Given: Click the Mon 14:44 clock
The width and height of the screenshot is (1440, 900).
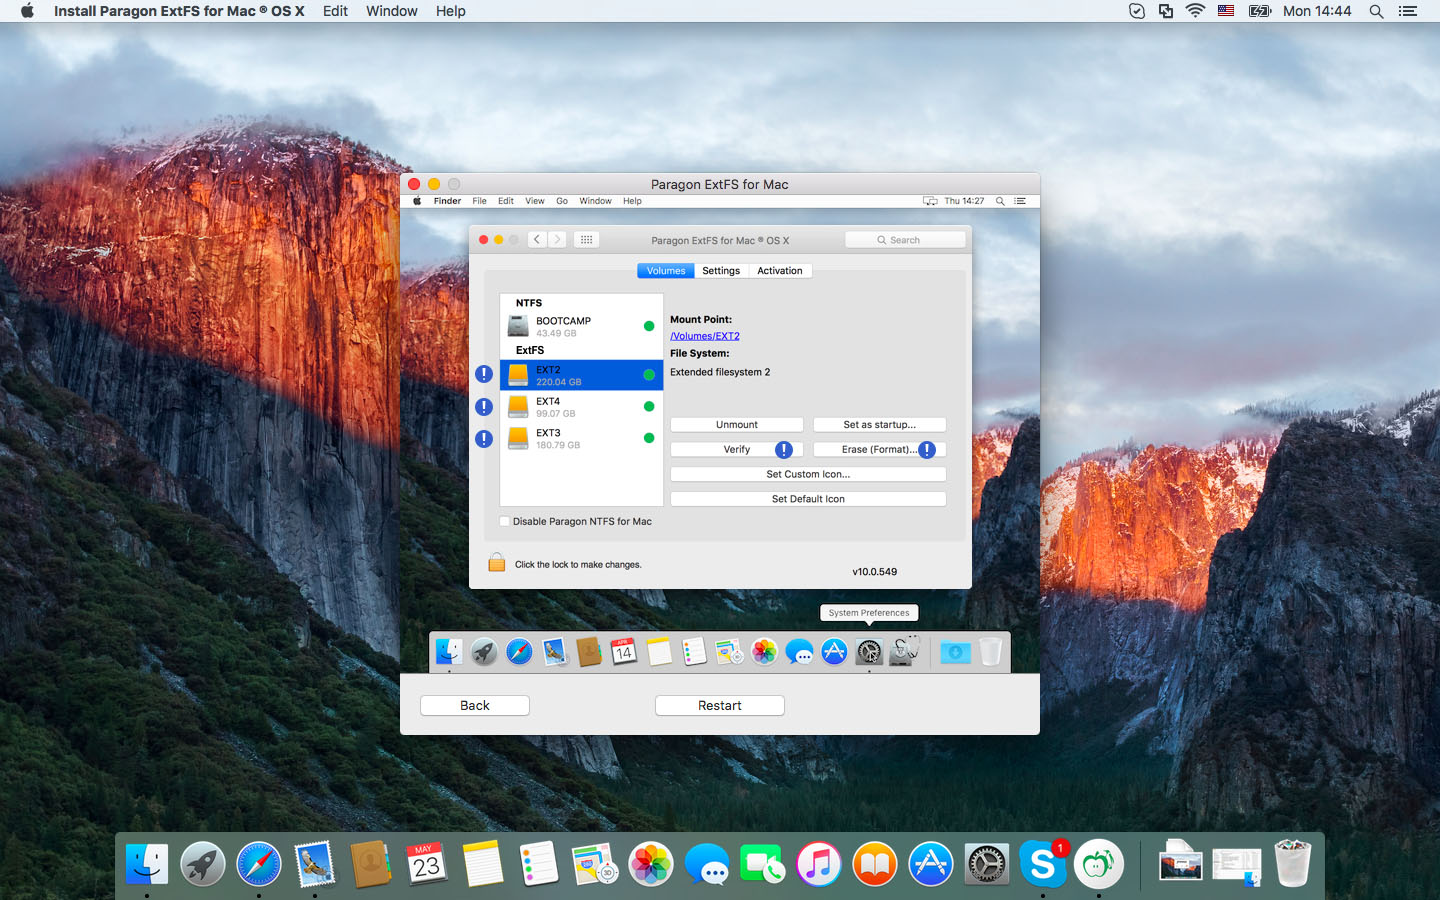Looking at the screenshot, I should [x=1317, y=11].
